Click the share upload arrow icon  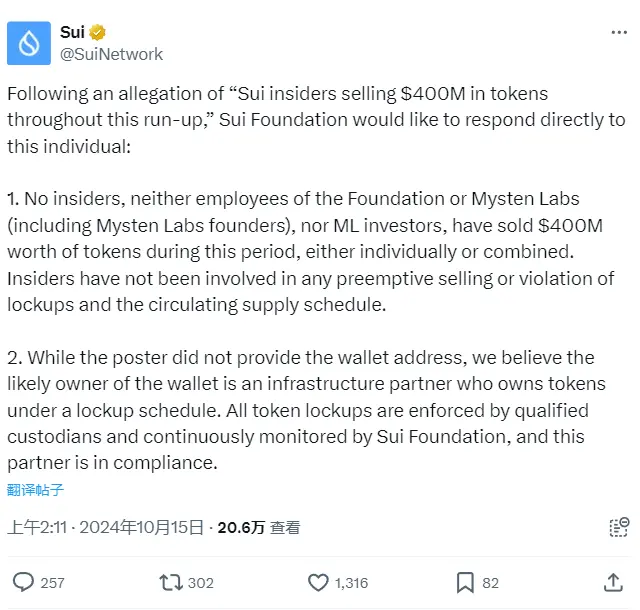(x=614, y=581)
